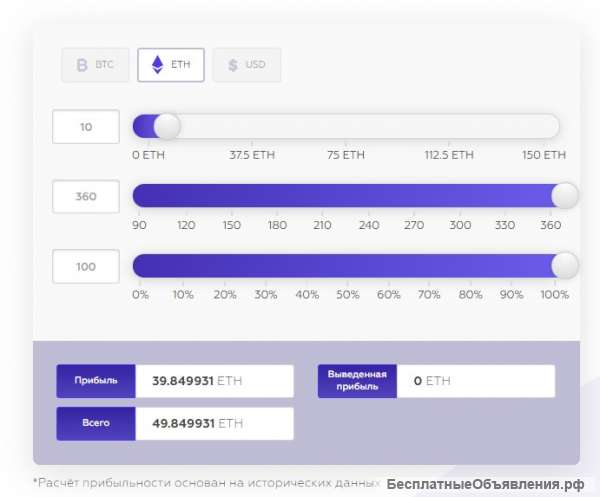600x497 pixels.
Task: Click the Ethereum diamond icon
Action: click(x=157, y=65)
